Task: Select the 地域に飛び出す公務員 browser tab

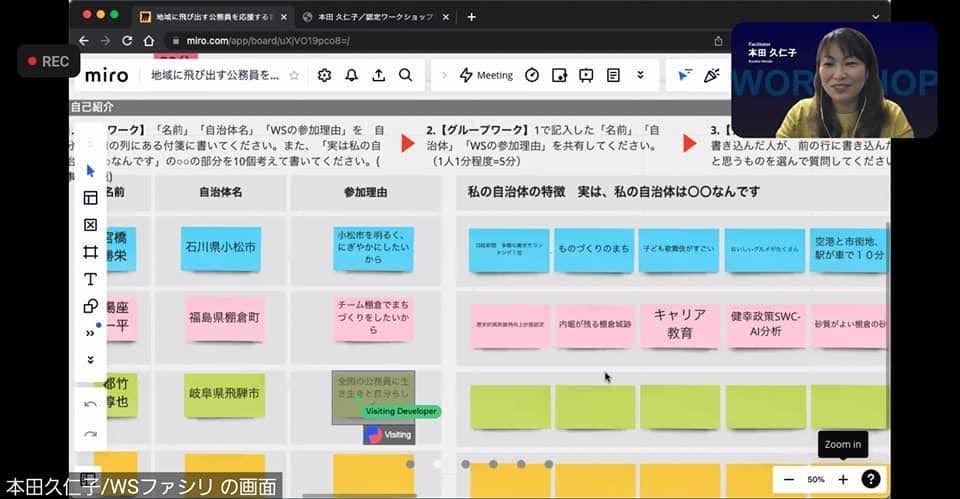Action: pos(214,17)
